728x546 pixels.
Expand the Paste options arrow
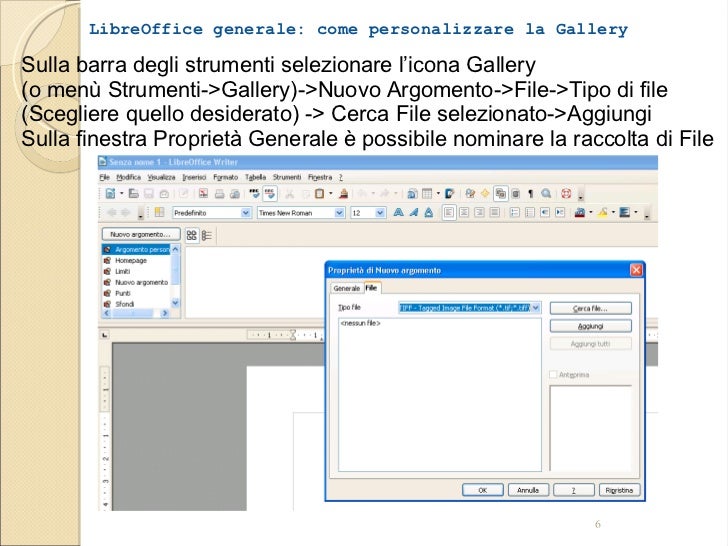coord(331,193)
